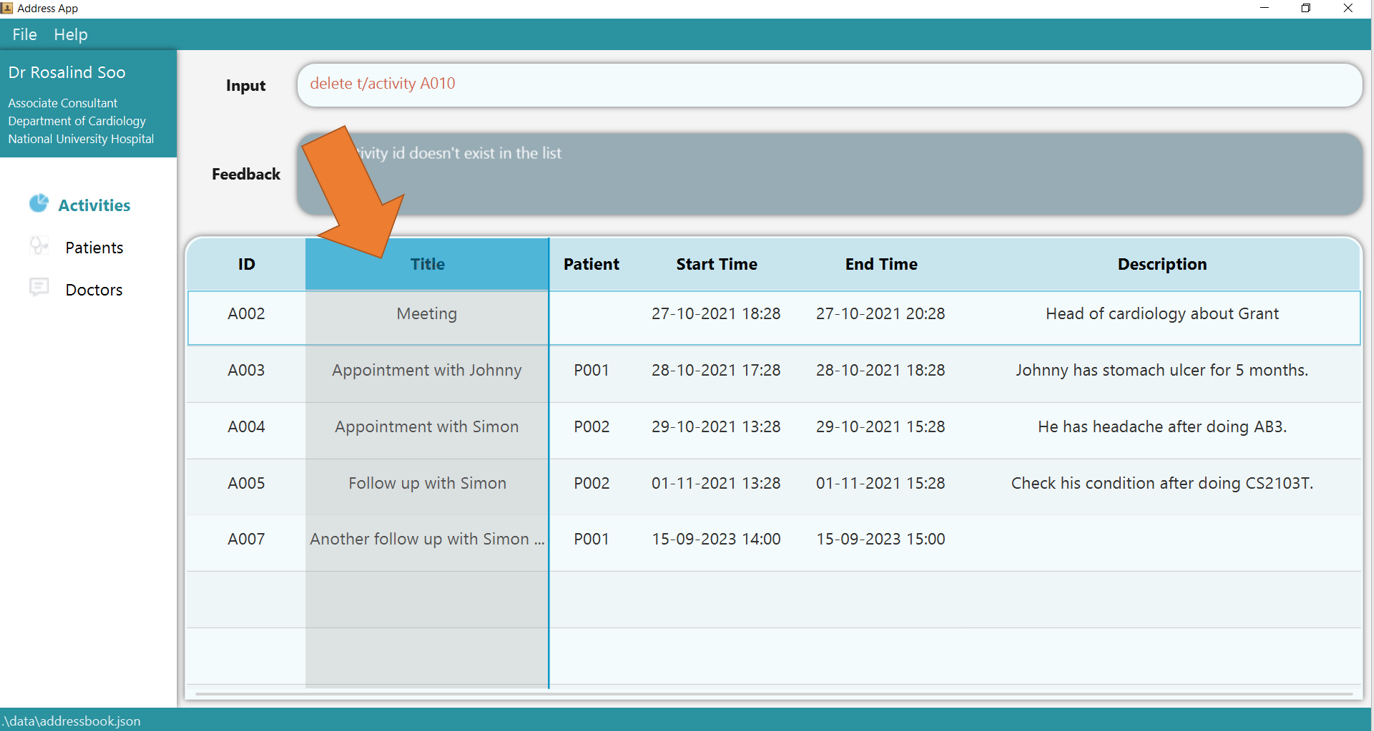Click the Address App title bar icon
This screenshot has width=1374, height=731.
coord(7,8)
